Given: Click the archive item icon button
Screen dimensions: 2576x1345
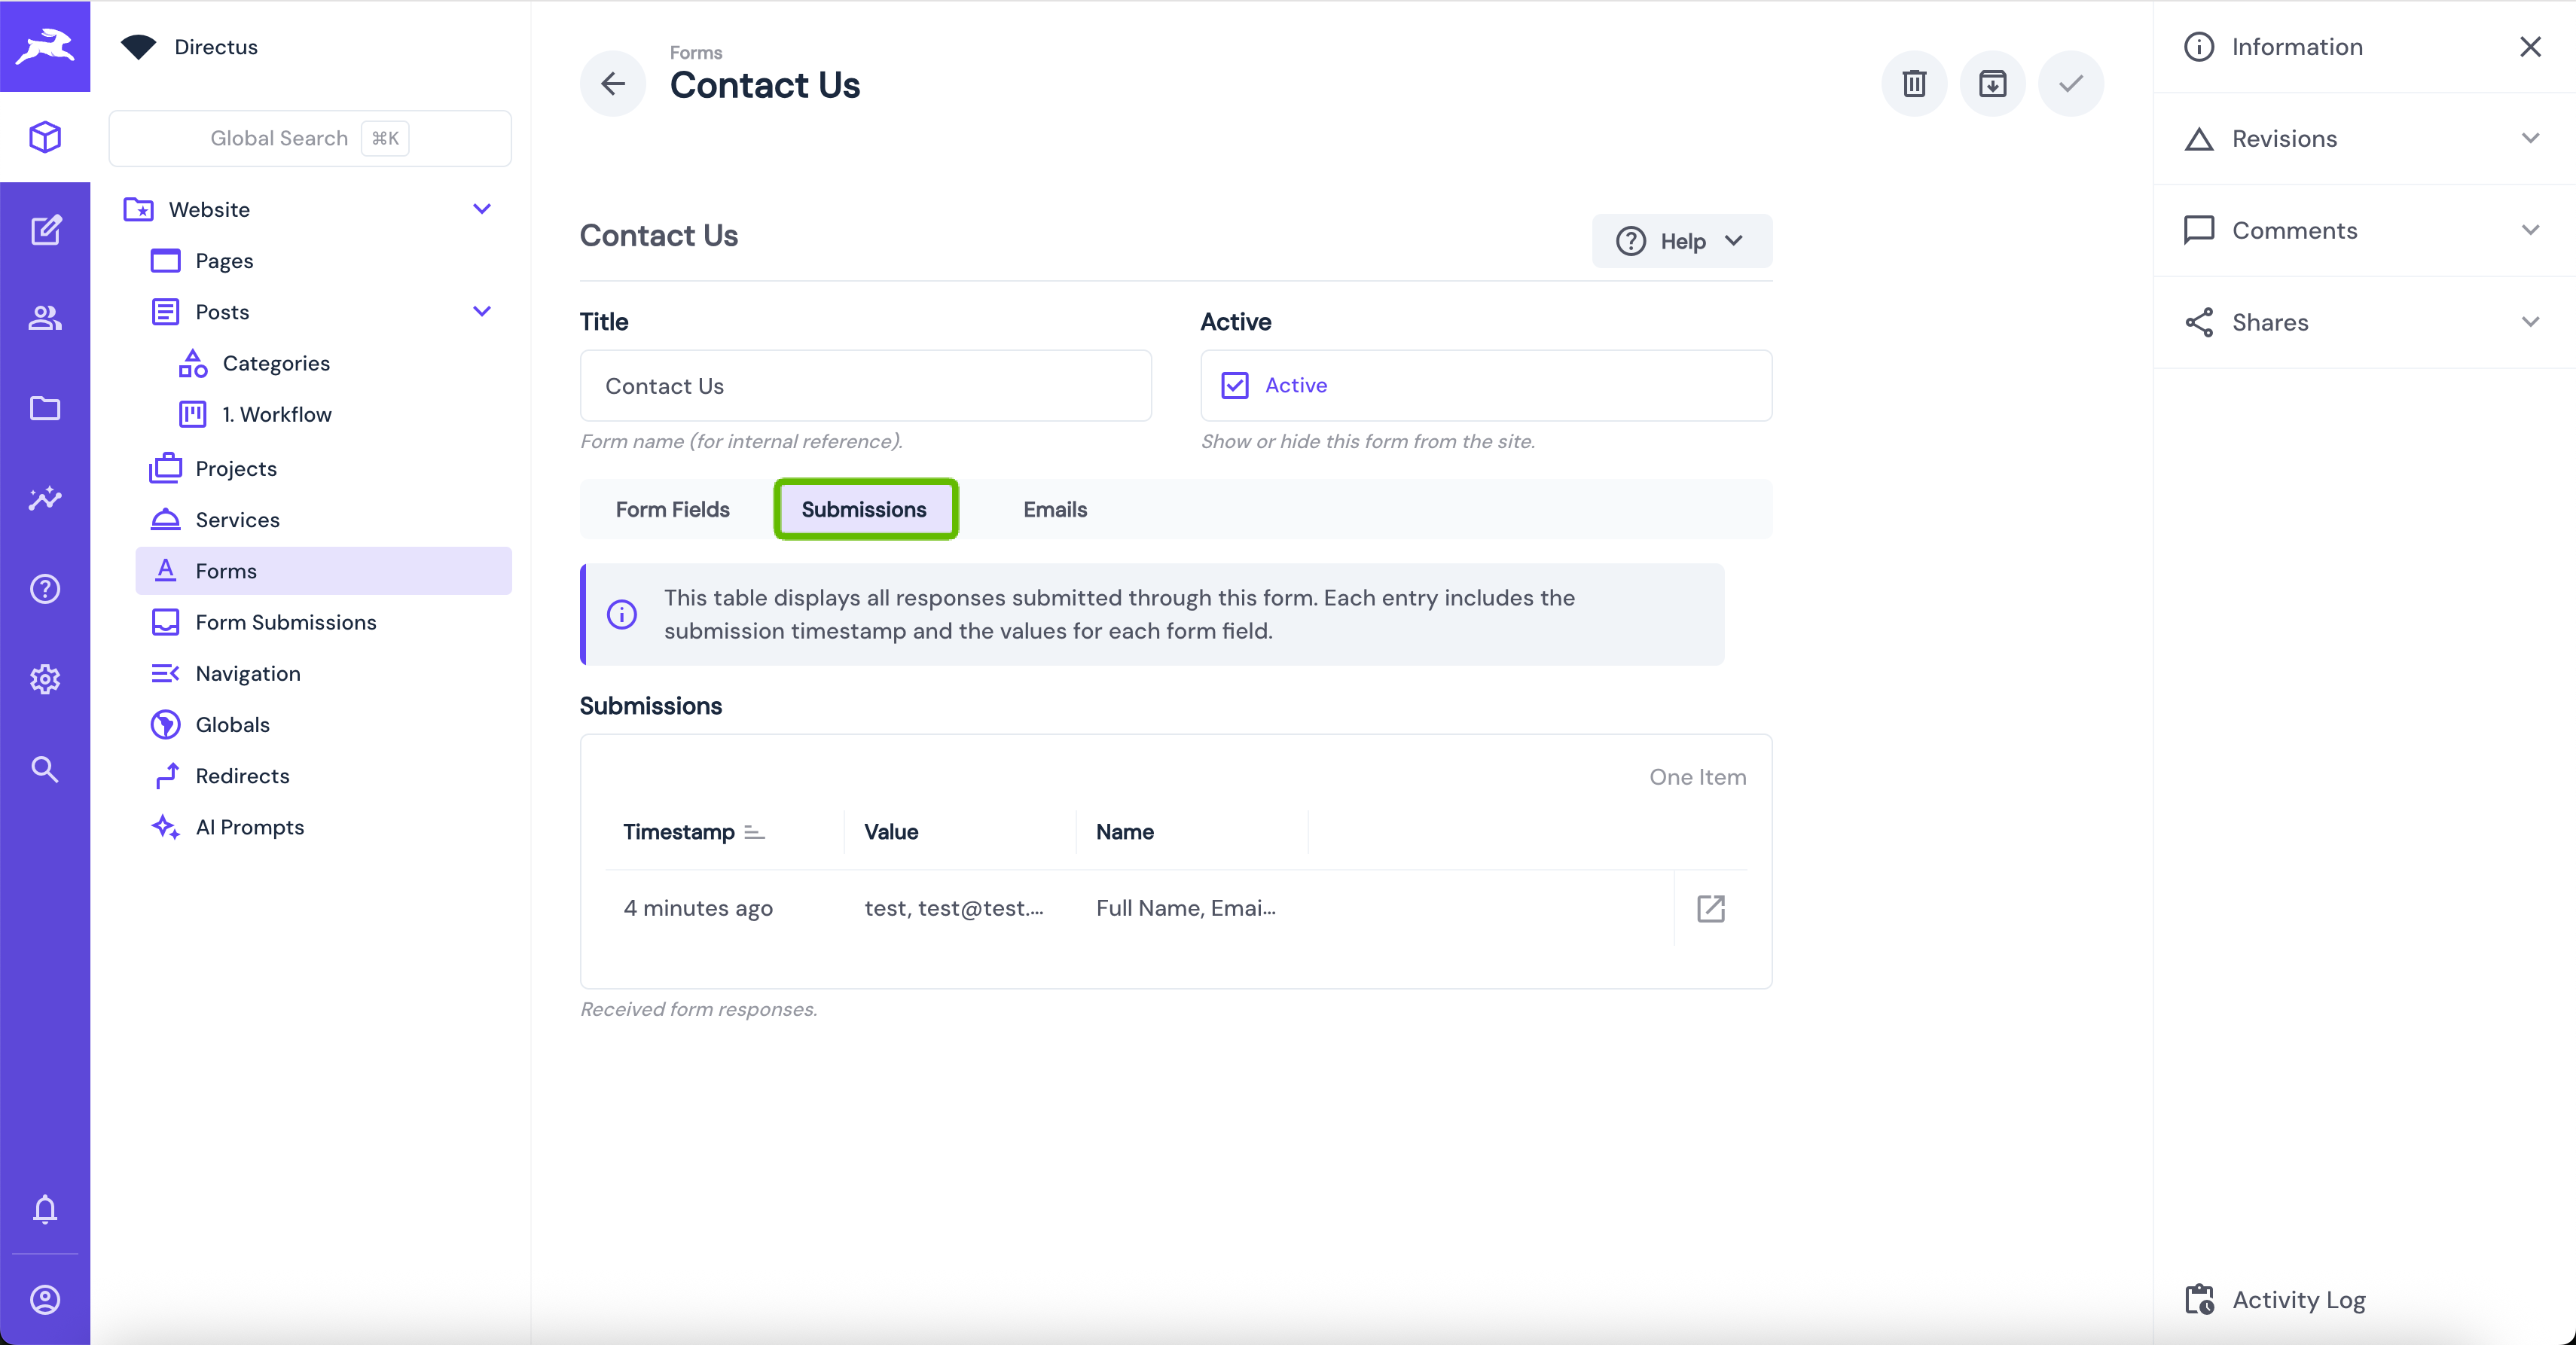Looking at the screenshot, I should coord(1992,83).
